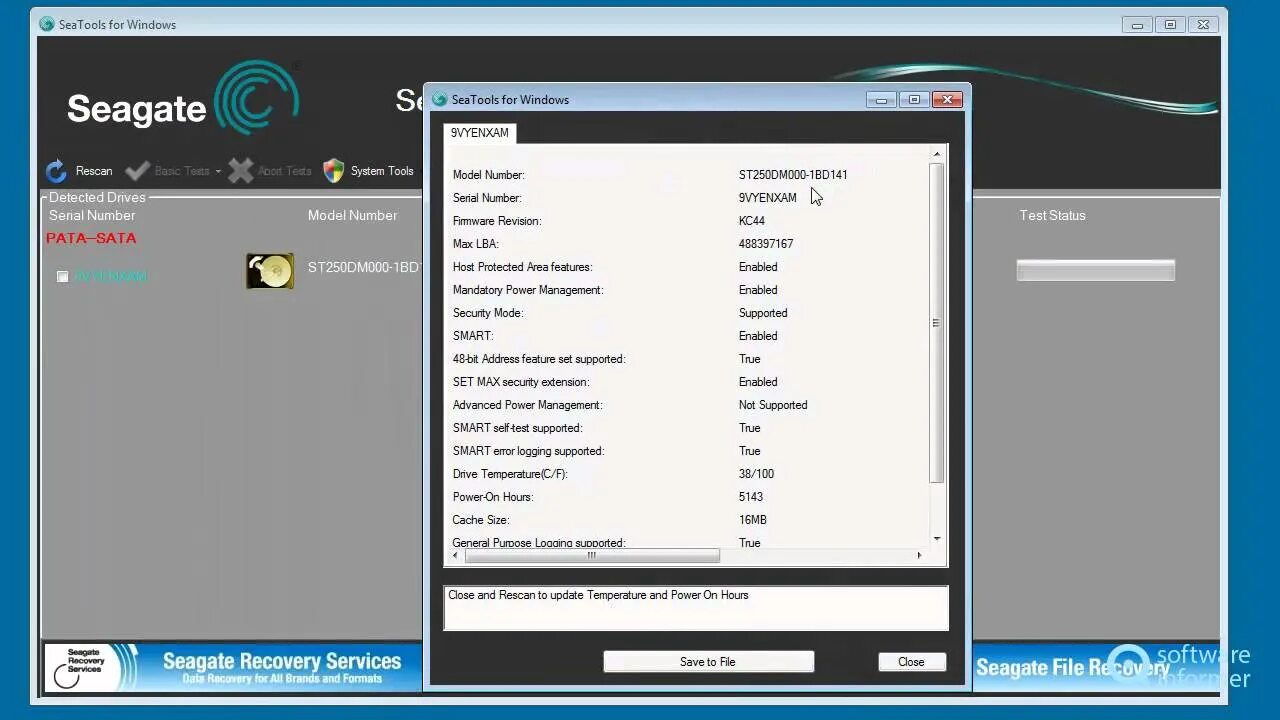Click the Cache Size value 16MB
Image resolution: width=1280 pixels, height=720 pixels.
pyautogui.click(x=753, y=520)
